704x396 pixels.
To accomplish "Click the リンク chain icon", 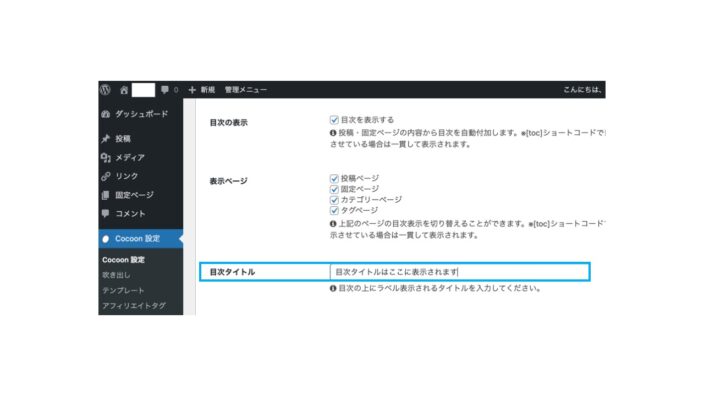I will 106,176.
